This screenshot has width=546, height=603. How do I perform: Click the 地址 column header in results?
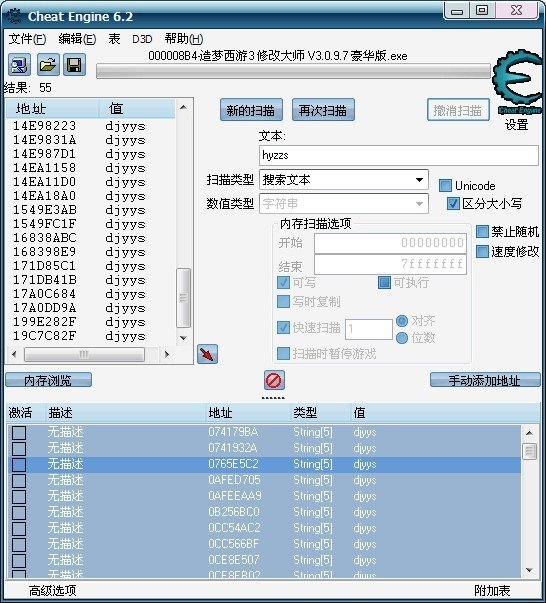click(x=53, y=109)
